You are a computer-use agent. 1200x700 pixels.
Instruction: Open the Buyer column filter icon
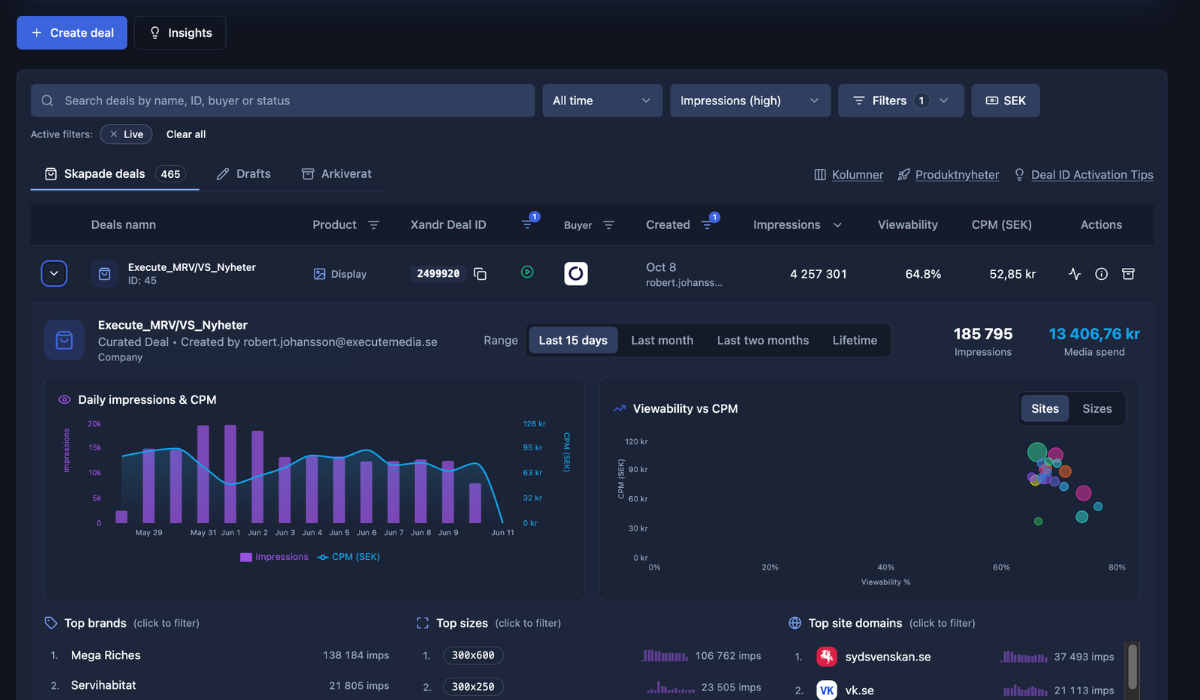click(608, 225)
